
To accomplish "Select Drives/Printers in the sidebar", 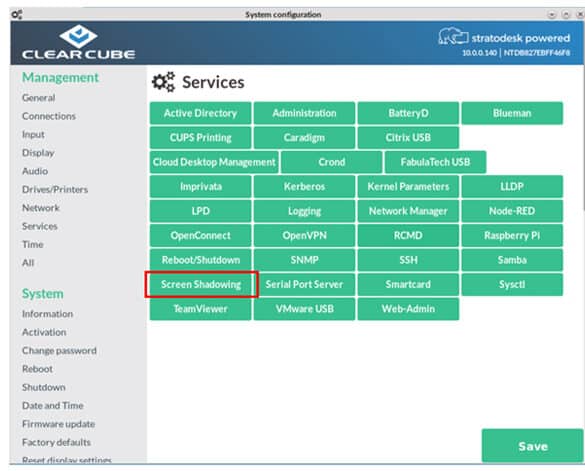I will tap(55, 189).
